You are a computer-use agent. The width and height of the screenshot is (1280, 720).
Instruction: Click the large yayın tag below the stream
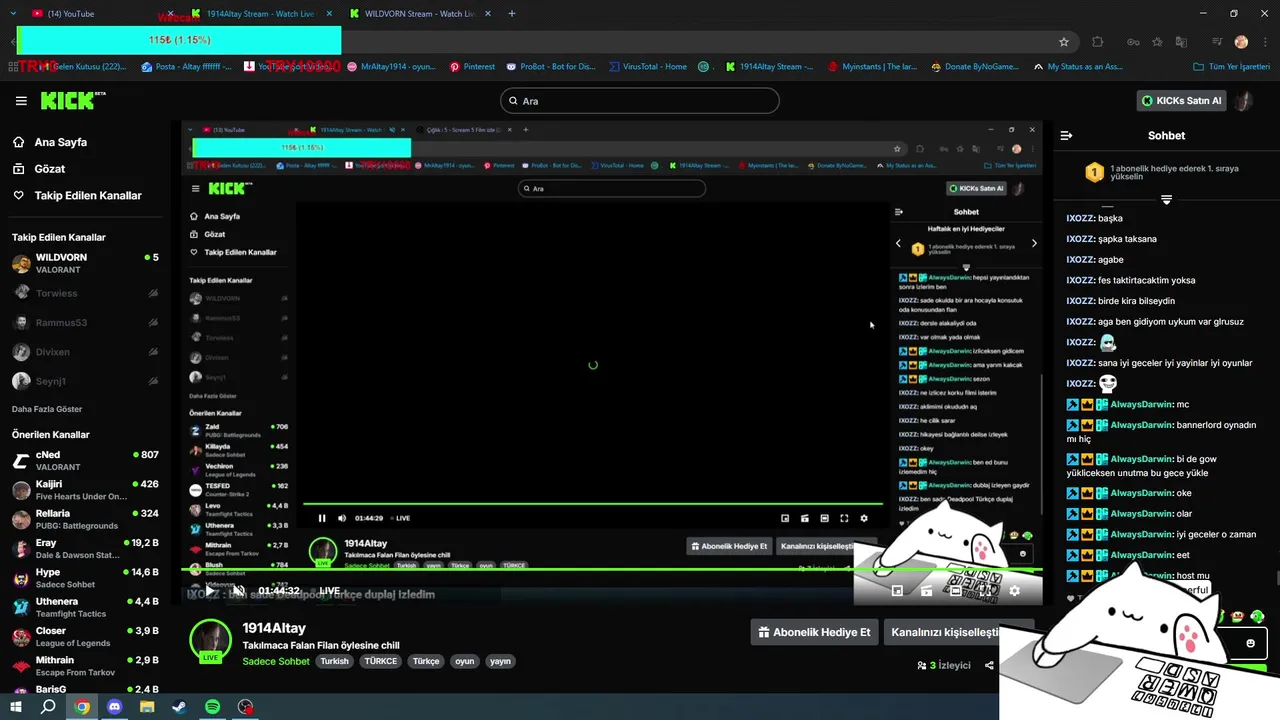(x=501, y=661)
